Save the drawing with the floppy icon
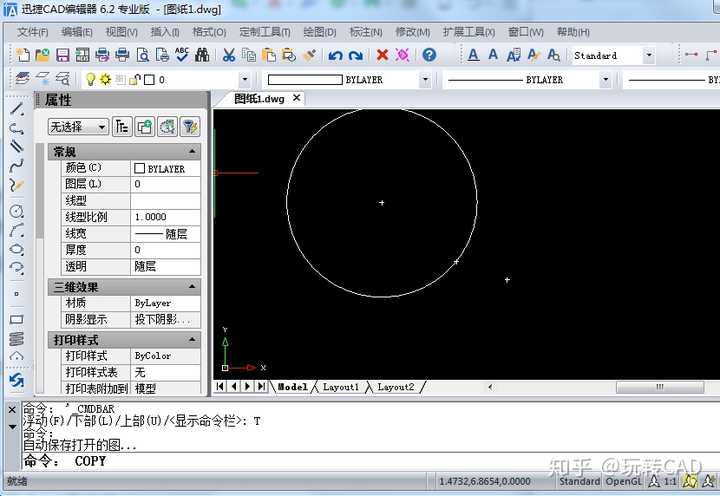 tap(62, 55)
